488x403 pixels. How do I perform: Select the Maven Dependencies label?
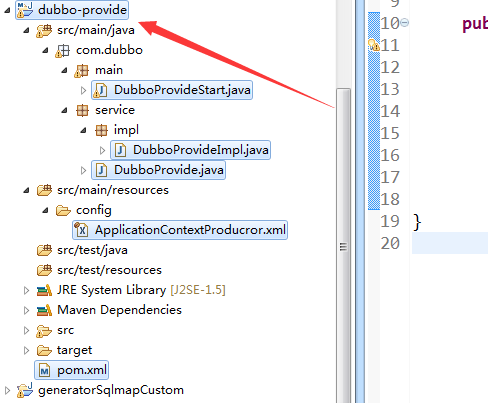tap(119, 310)
